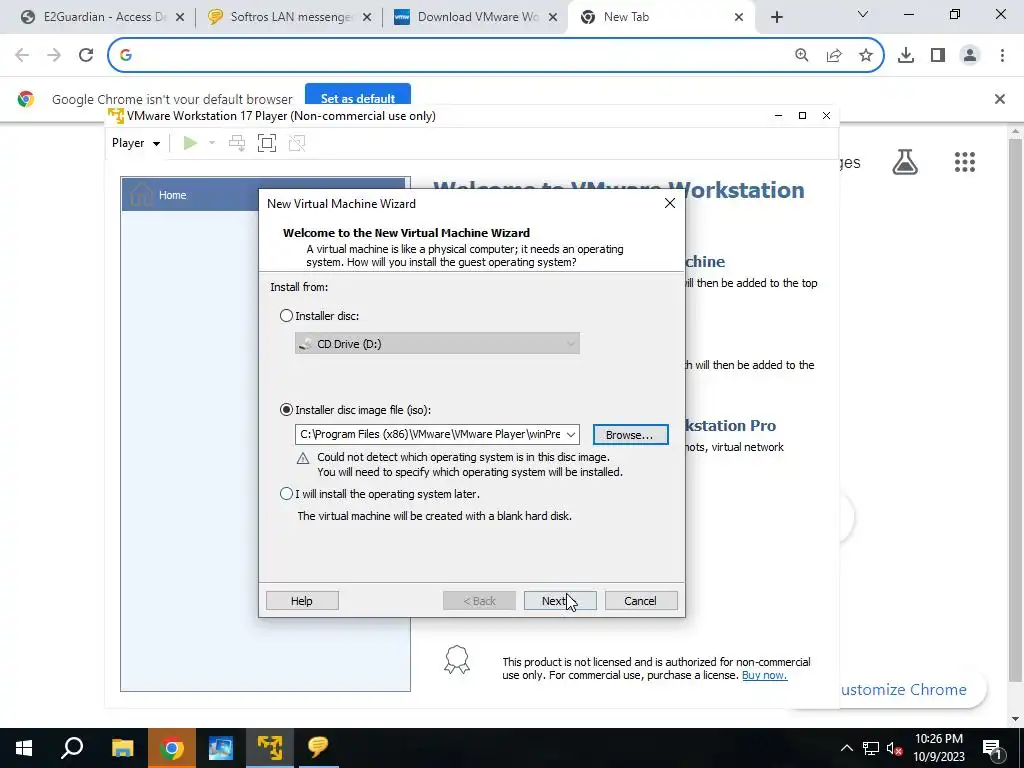This screenshot has width=1024, height=768.
Task: Click the network tray icon
Action: pyautogui.click(x=871, y=748)
